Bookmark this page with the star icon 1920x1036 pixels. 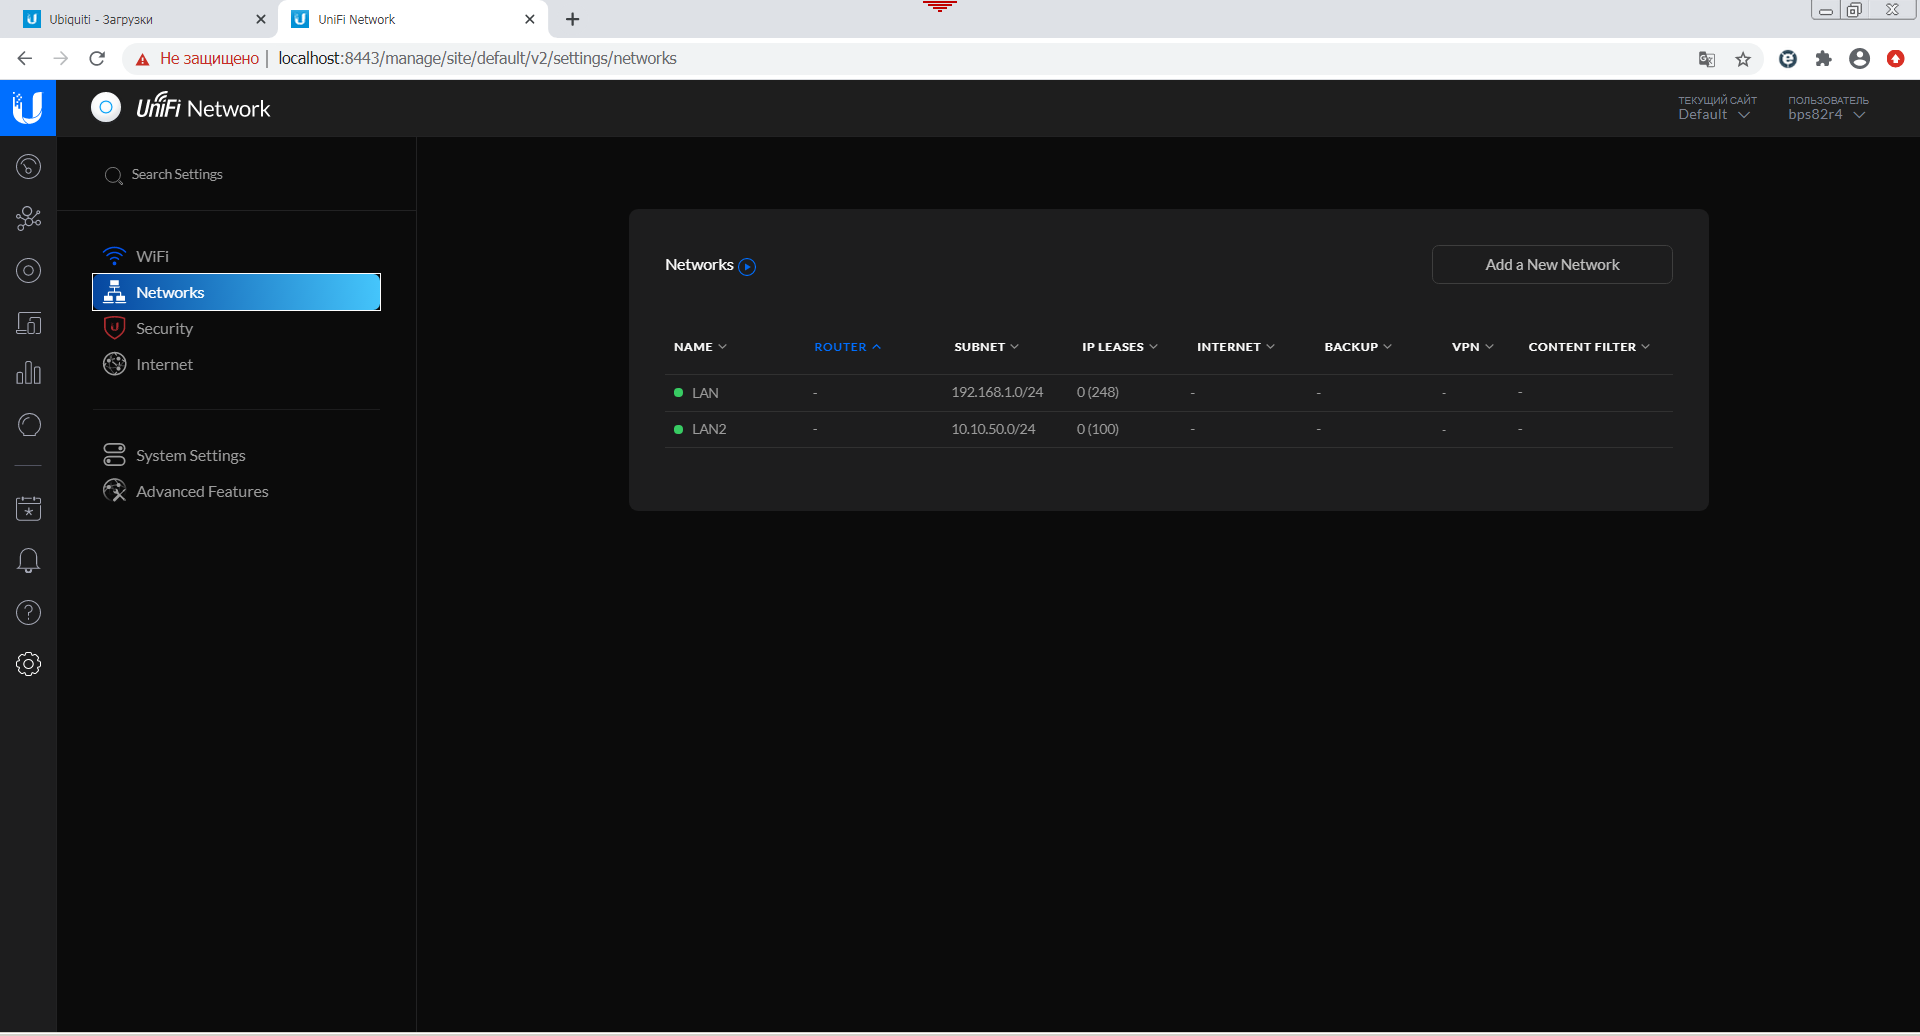tap(1743, 59)
